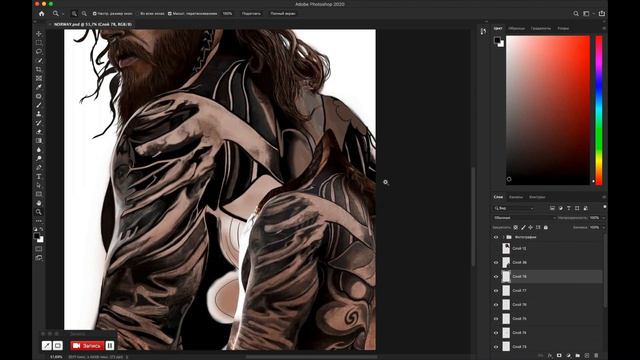Select the Gradient tool
This screenshot has width=640, height=360.
pyautogui.click(x=39, y=140)
